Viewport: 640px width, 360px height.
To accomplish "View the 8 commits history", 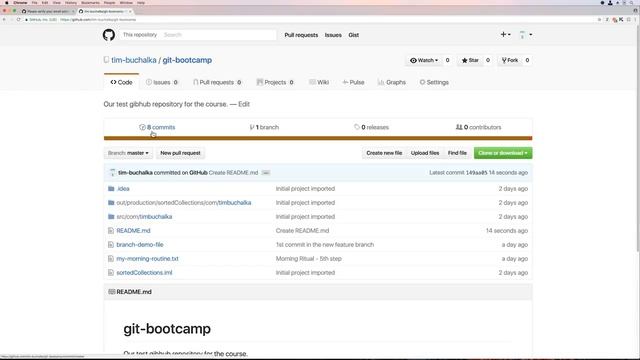I will click(x=157, y=127).
